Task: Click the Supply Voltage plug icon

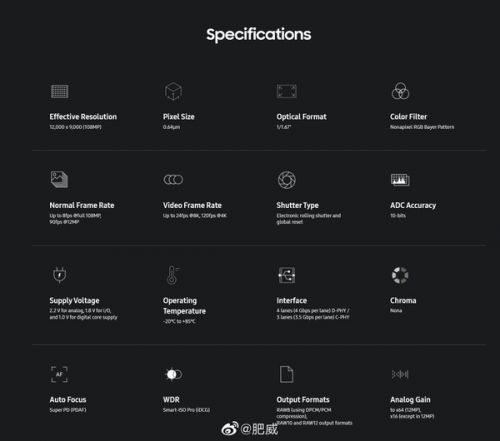Action: point(60,275)
